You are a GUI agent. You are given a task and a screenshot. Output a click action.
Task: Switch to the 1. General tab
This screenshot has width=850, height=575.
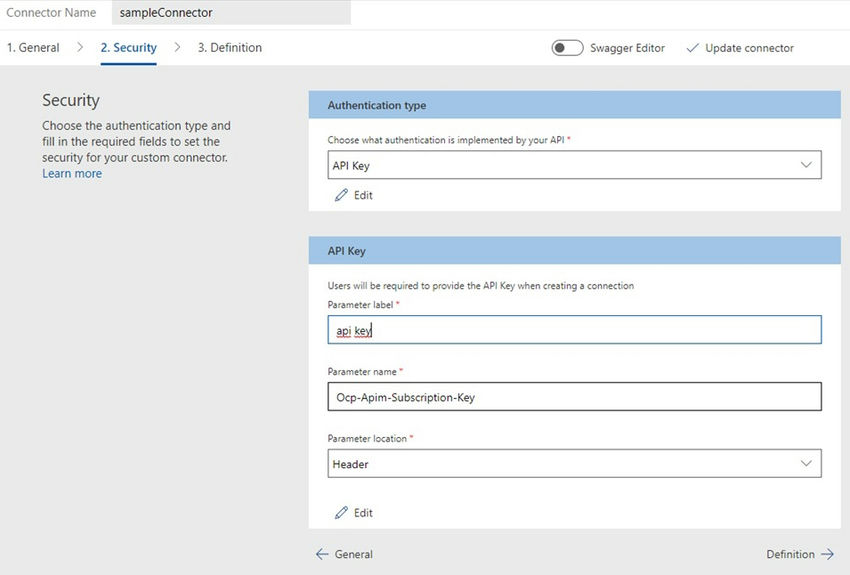[33, 47]
